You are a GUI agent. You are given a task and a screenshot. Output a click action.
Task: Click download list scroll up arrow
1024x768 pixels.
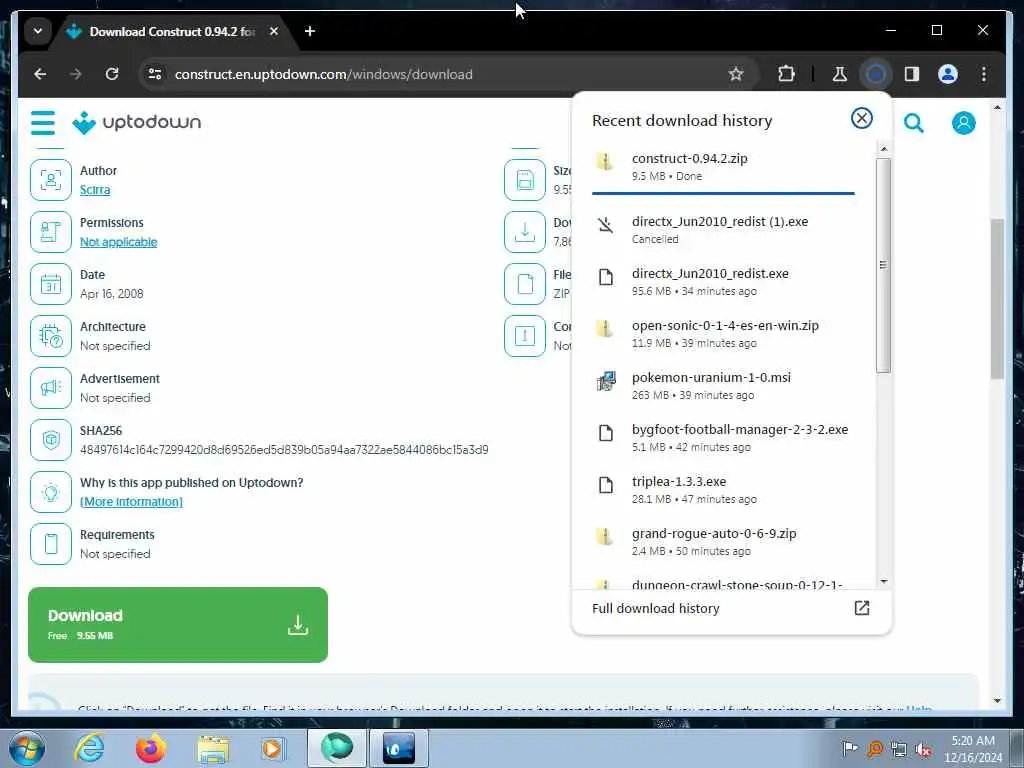tap(883, 149)
